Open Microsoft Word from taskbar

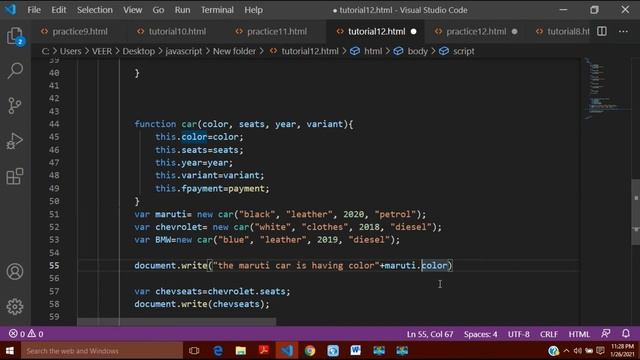(x=356, y=351)
